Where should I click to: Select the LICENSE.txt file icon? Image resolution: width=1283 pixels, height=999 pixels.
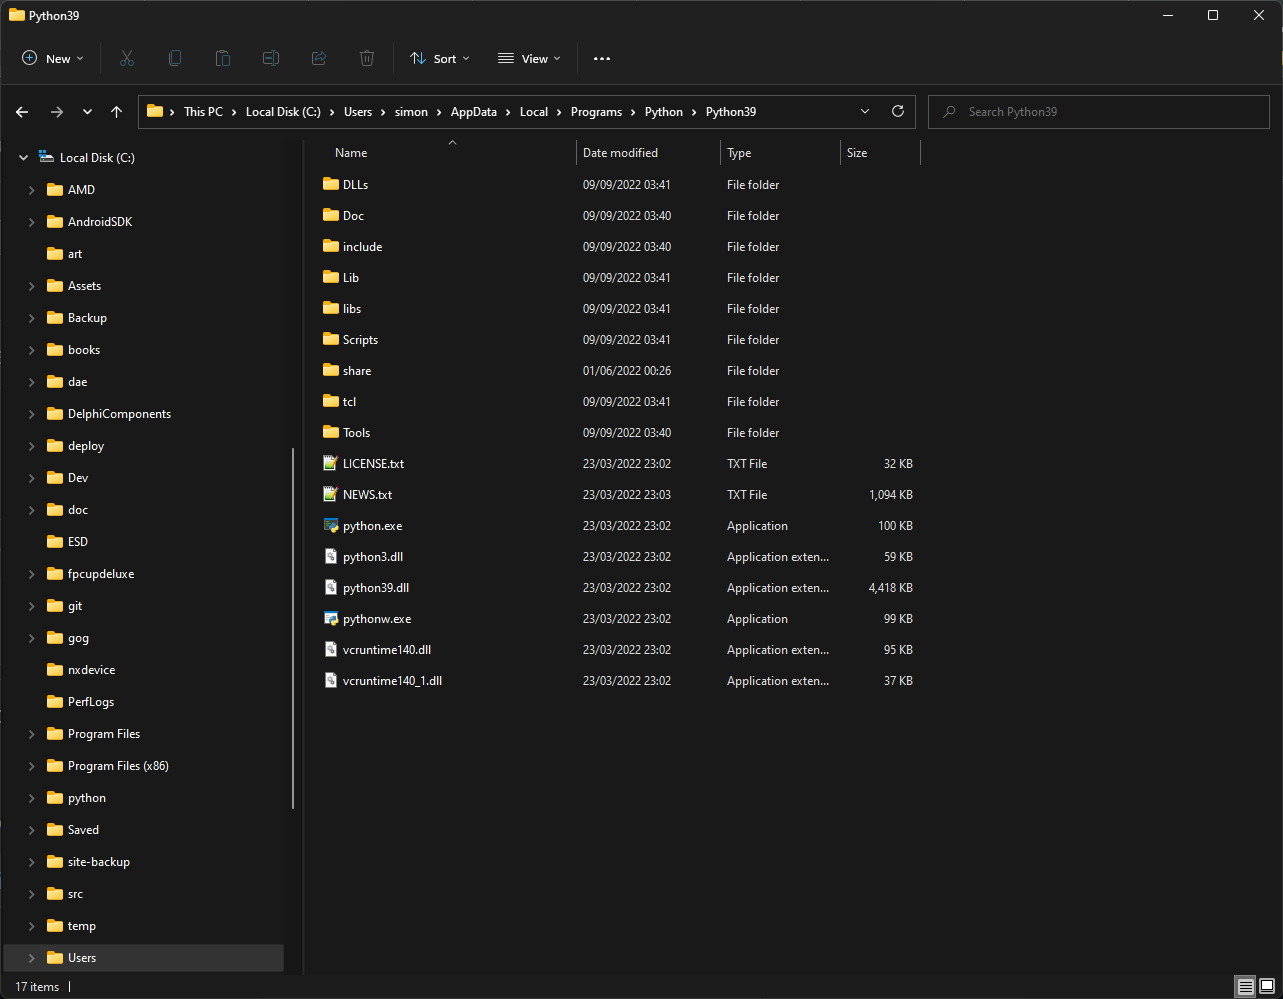coord(332,464)
